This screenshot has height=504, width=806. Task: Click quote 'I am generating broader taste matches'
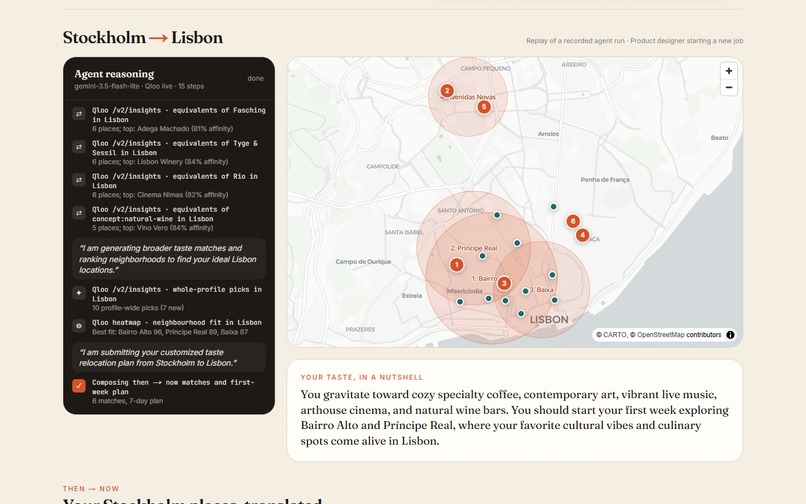pos(169,259)
